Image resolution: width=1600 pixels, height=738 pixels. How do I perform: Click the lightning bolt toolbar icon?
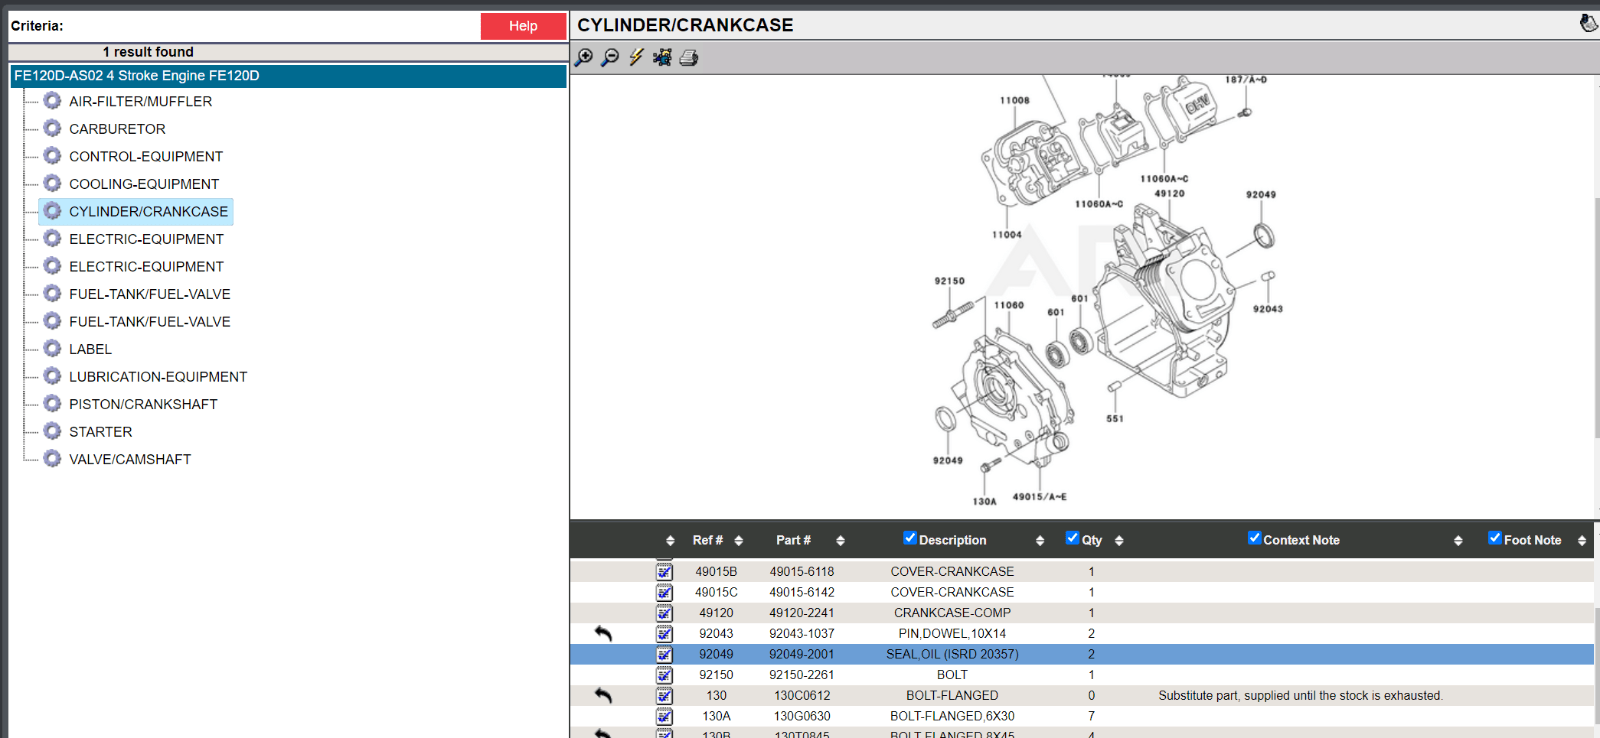pyautogui.click(x=636, y=58)
